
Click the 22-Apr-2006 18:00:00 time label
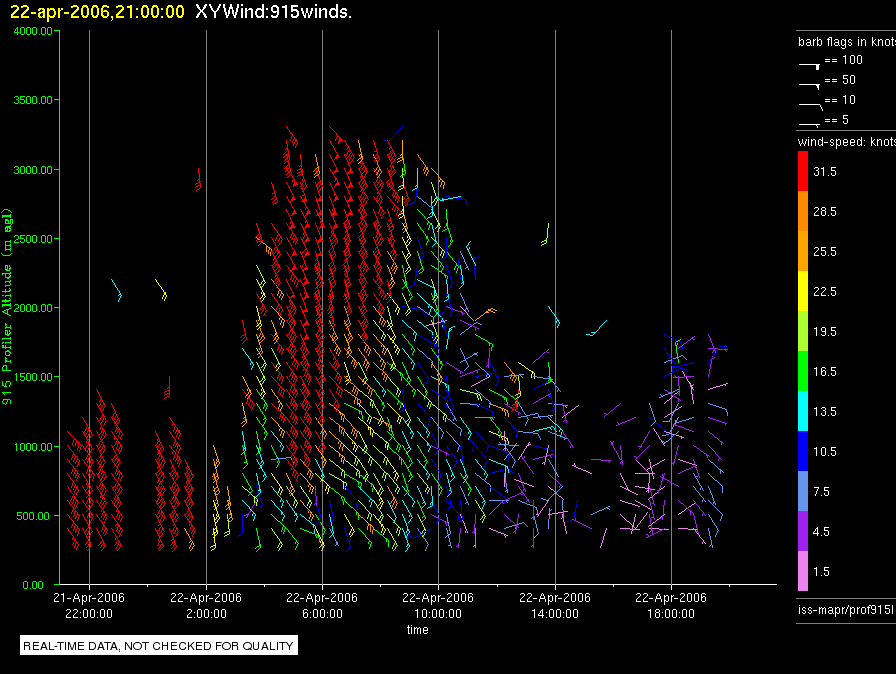pos(671,605)
